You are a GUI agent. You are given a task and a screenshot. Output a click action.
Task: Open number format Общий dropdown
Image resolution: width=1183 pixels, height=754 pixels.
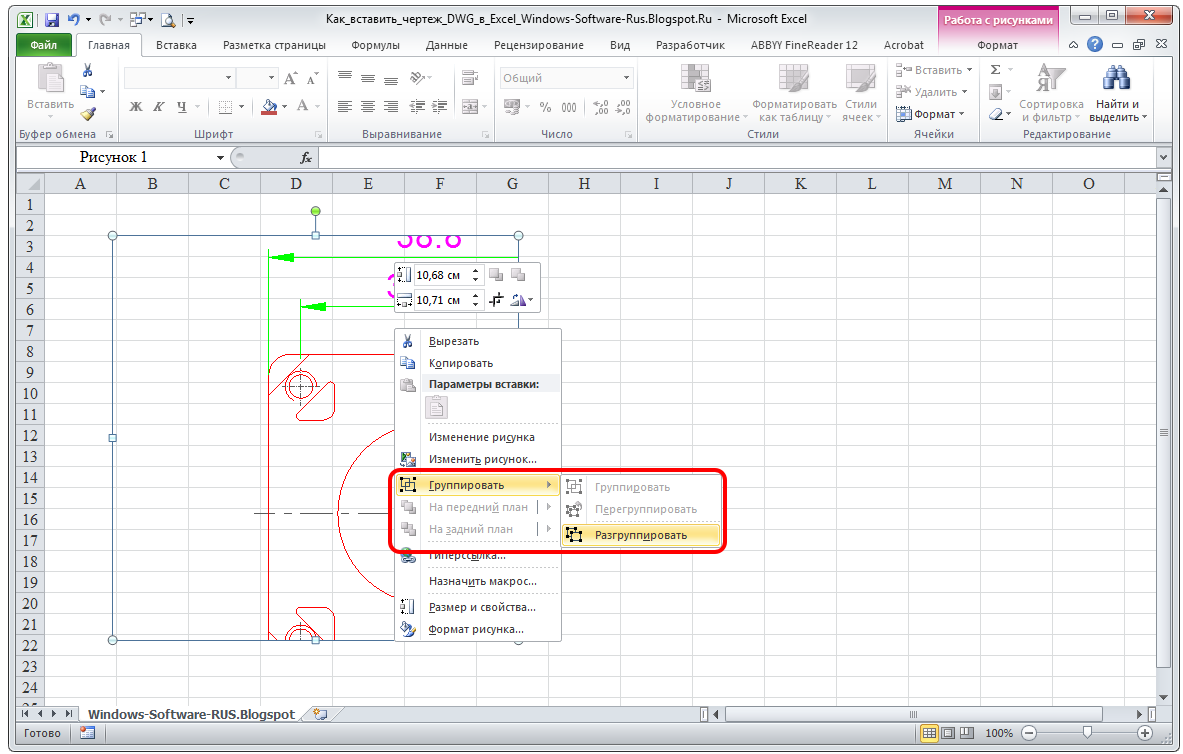tap(625, 78)
